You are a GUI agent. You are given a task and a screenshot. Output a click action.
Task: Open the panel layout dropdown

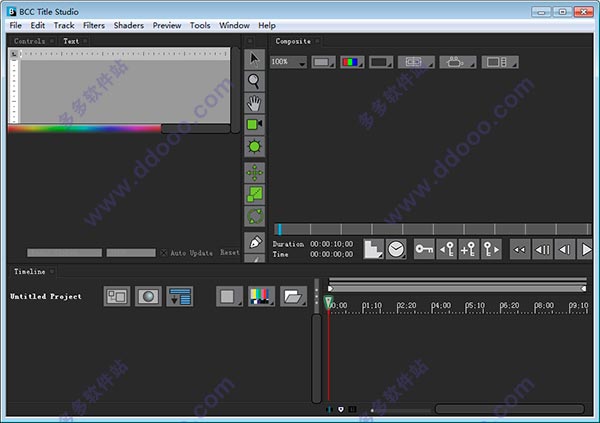tap(500, 62)
